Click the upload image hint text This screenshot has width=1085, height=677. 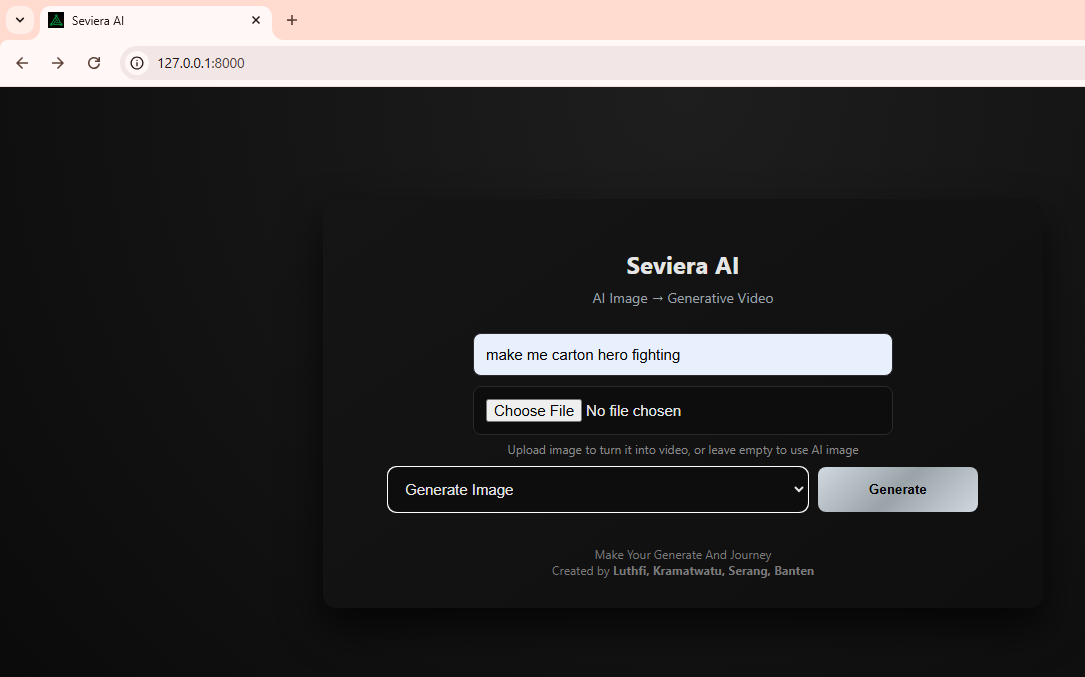click(682, 450)
